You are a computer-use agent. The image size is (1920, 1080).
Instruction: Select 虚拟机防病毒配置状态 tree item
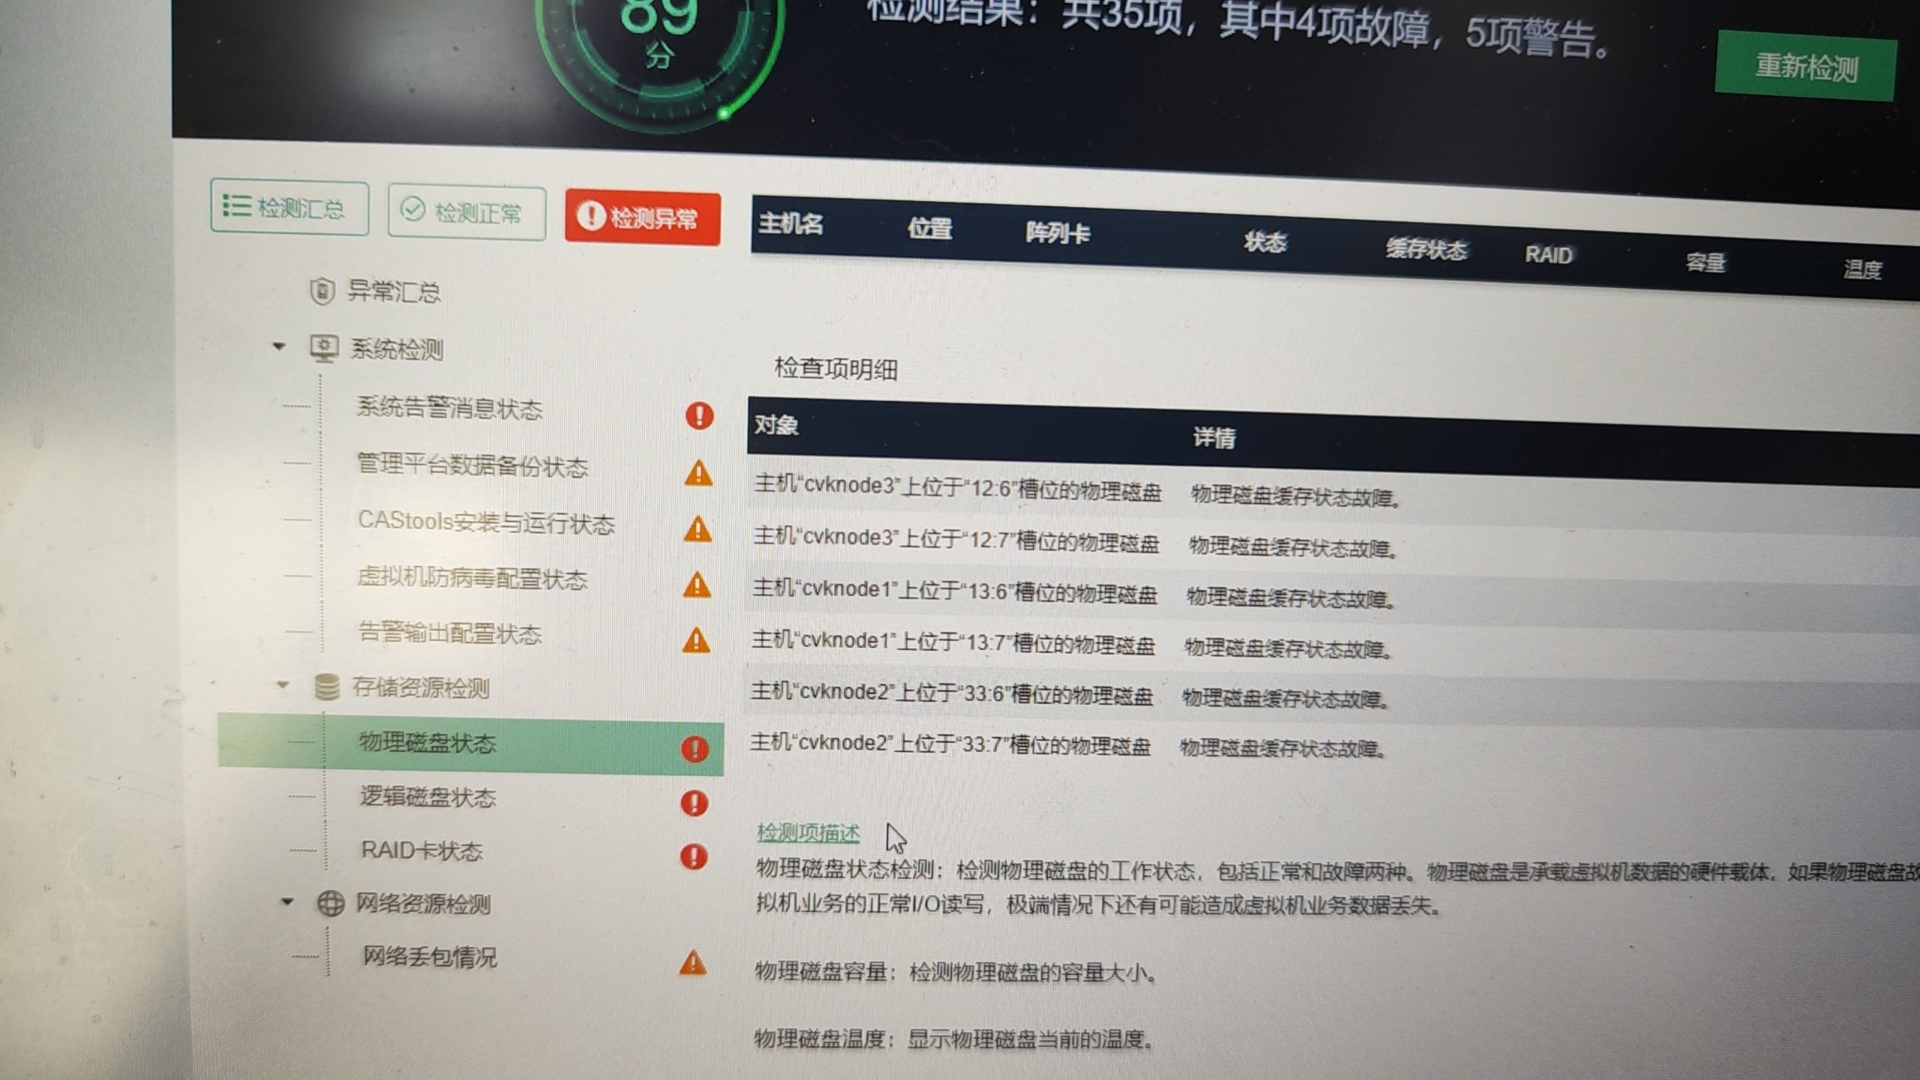point(472,579)
